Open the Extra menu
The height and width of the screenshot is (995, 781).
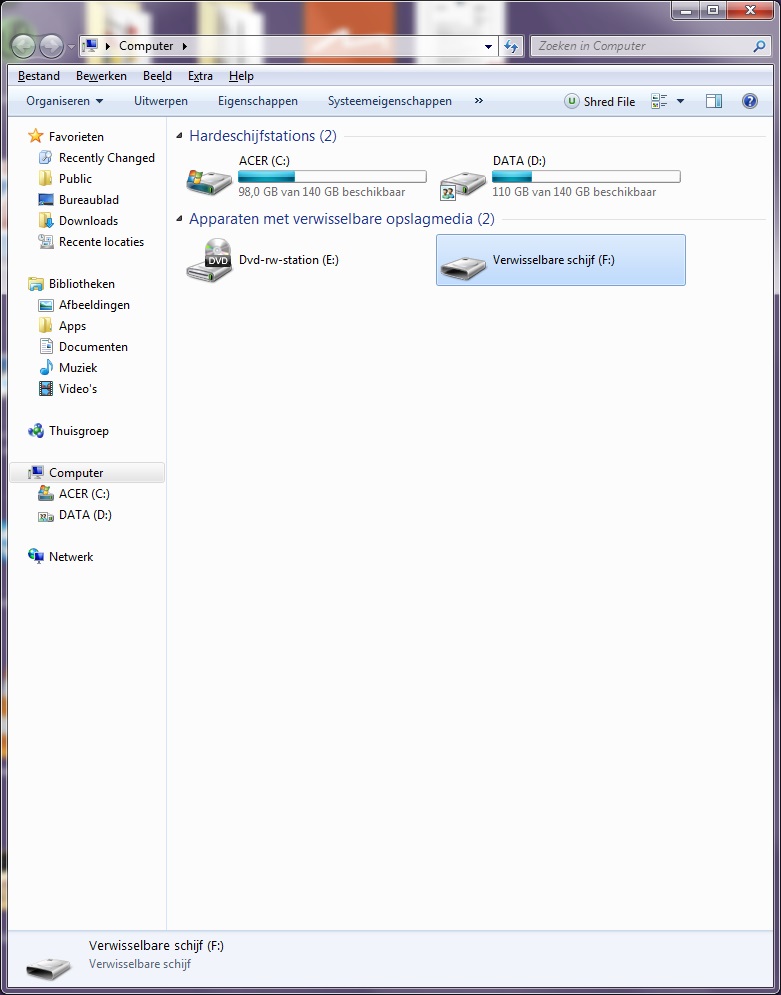pyautogui.click(x=200, y=76)
